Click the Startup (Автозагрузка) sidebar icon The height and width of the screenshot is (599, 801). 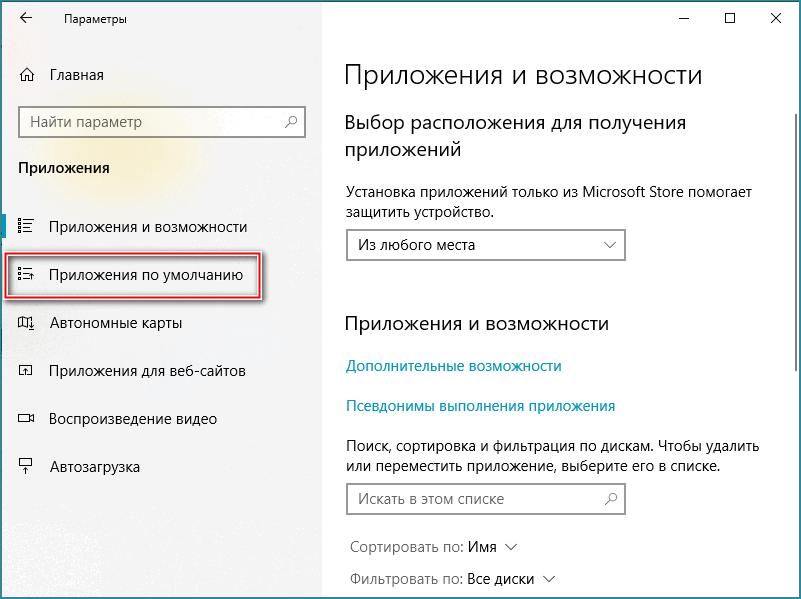tap(26, 466)
